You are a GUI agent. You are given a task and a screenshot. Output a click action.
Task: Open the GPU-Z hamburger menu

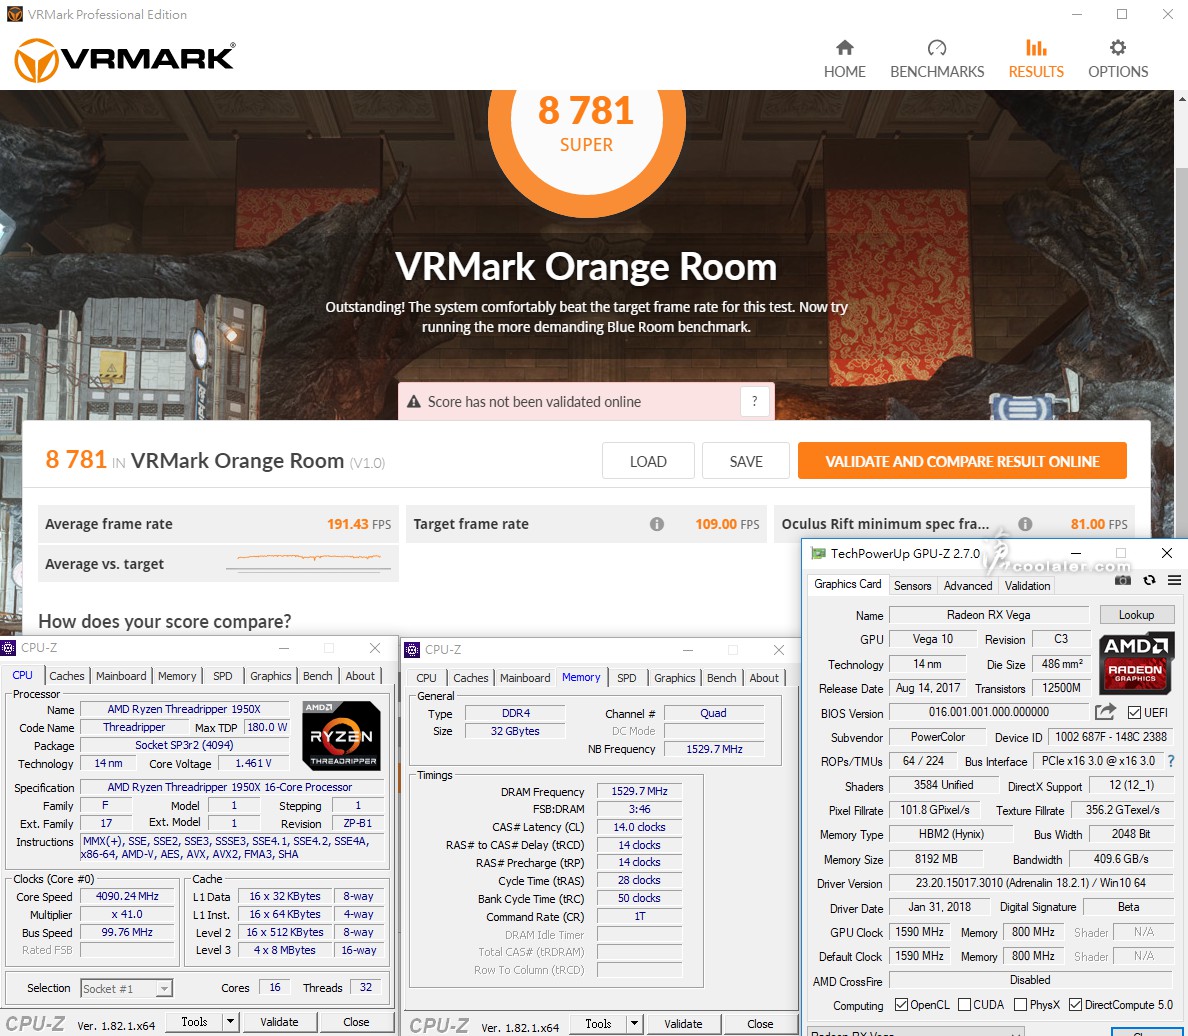pyautogui.click(x=1174, y=581)
